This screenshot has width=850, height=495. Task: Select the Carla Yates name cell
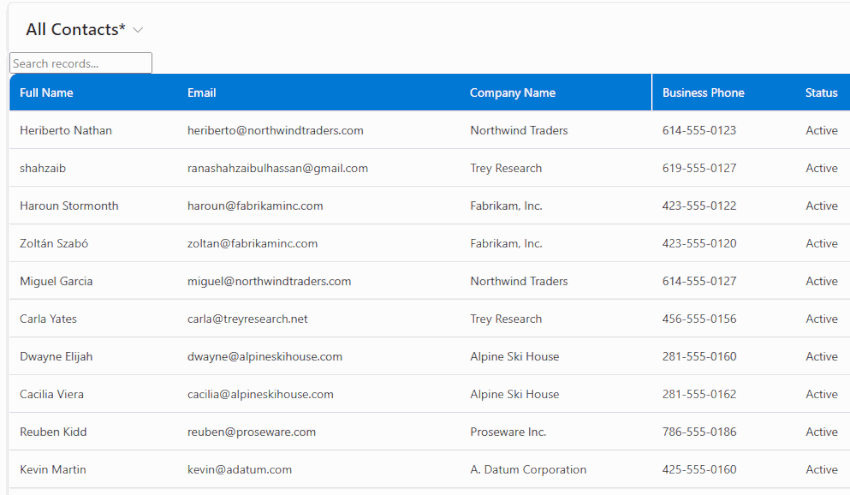tap(48, 319)
